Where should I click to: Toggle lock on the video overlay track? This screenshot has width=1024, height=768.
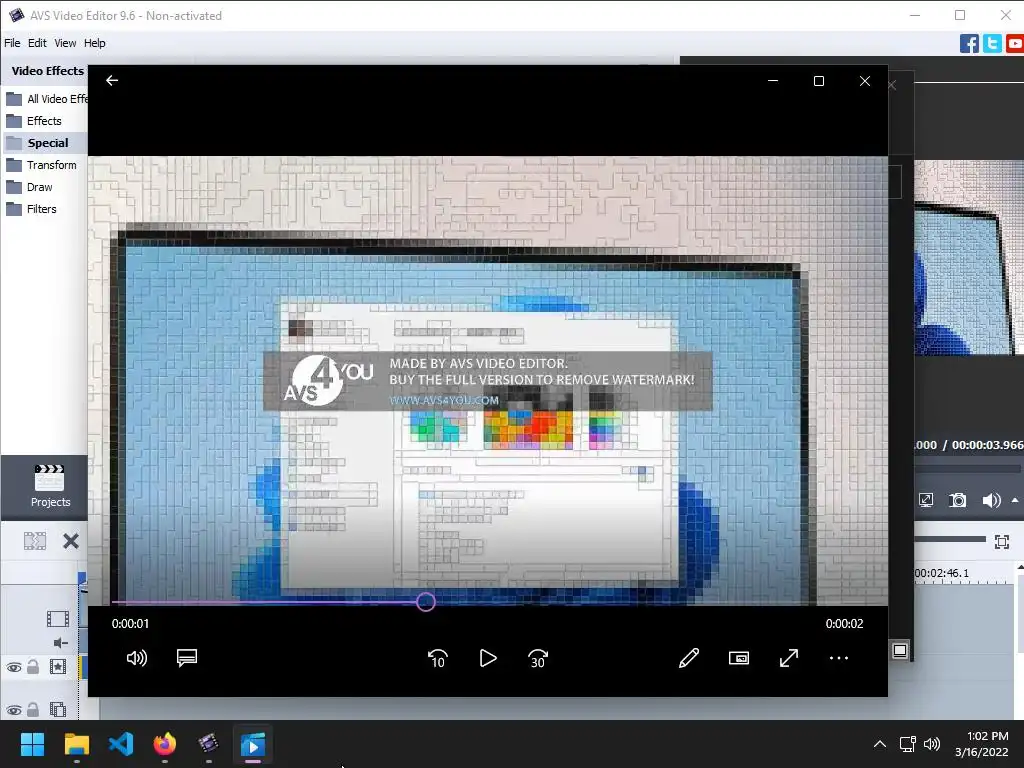pos(33,709)
